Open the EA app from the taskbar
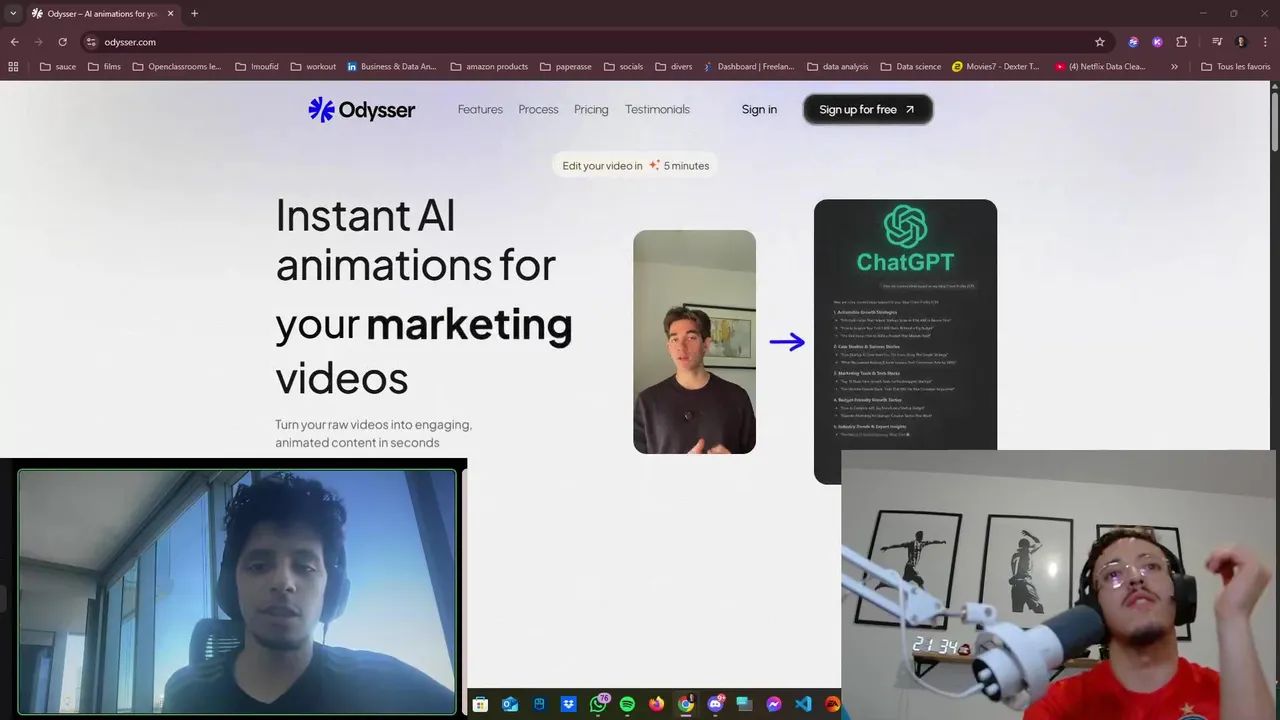 [832, 704]
